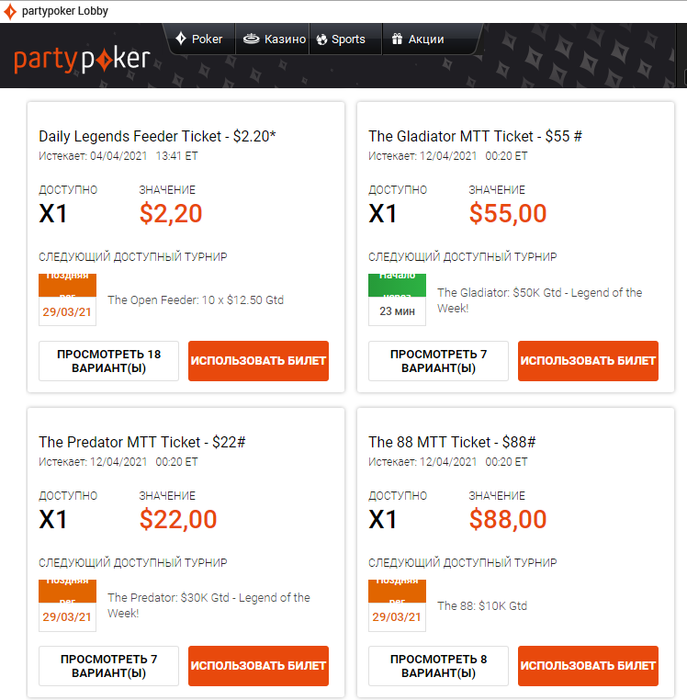Click the Open Feeder 10 x $12.50 Gtd text
The height and width of the screenshot is (700, 687).
tap(195, 300)
